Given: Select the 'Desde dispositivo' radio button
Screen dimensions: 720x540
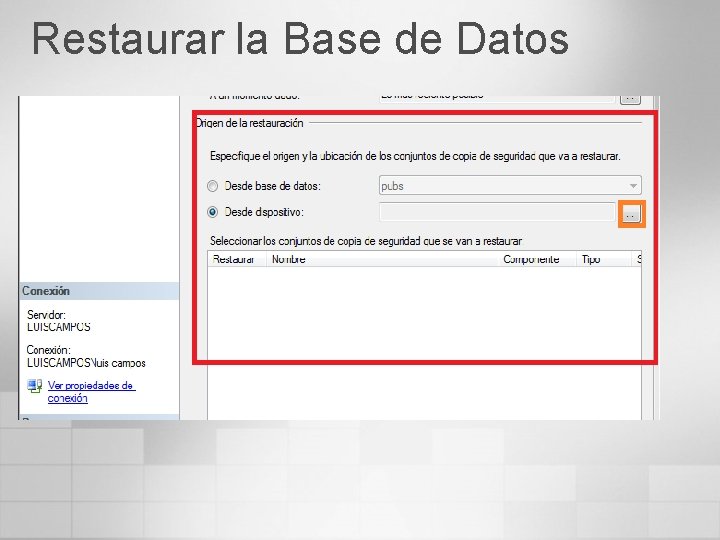Looking at the screenshot, I should 212,212.
